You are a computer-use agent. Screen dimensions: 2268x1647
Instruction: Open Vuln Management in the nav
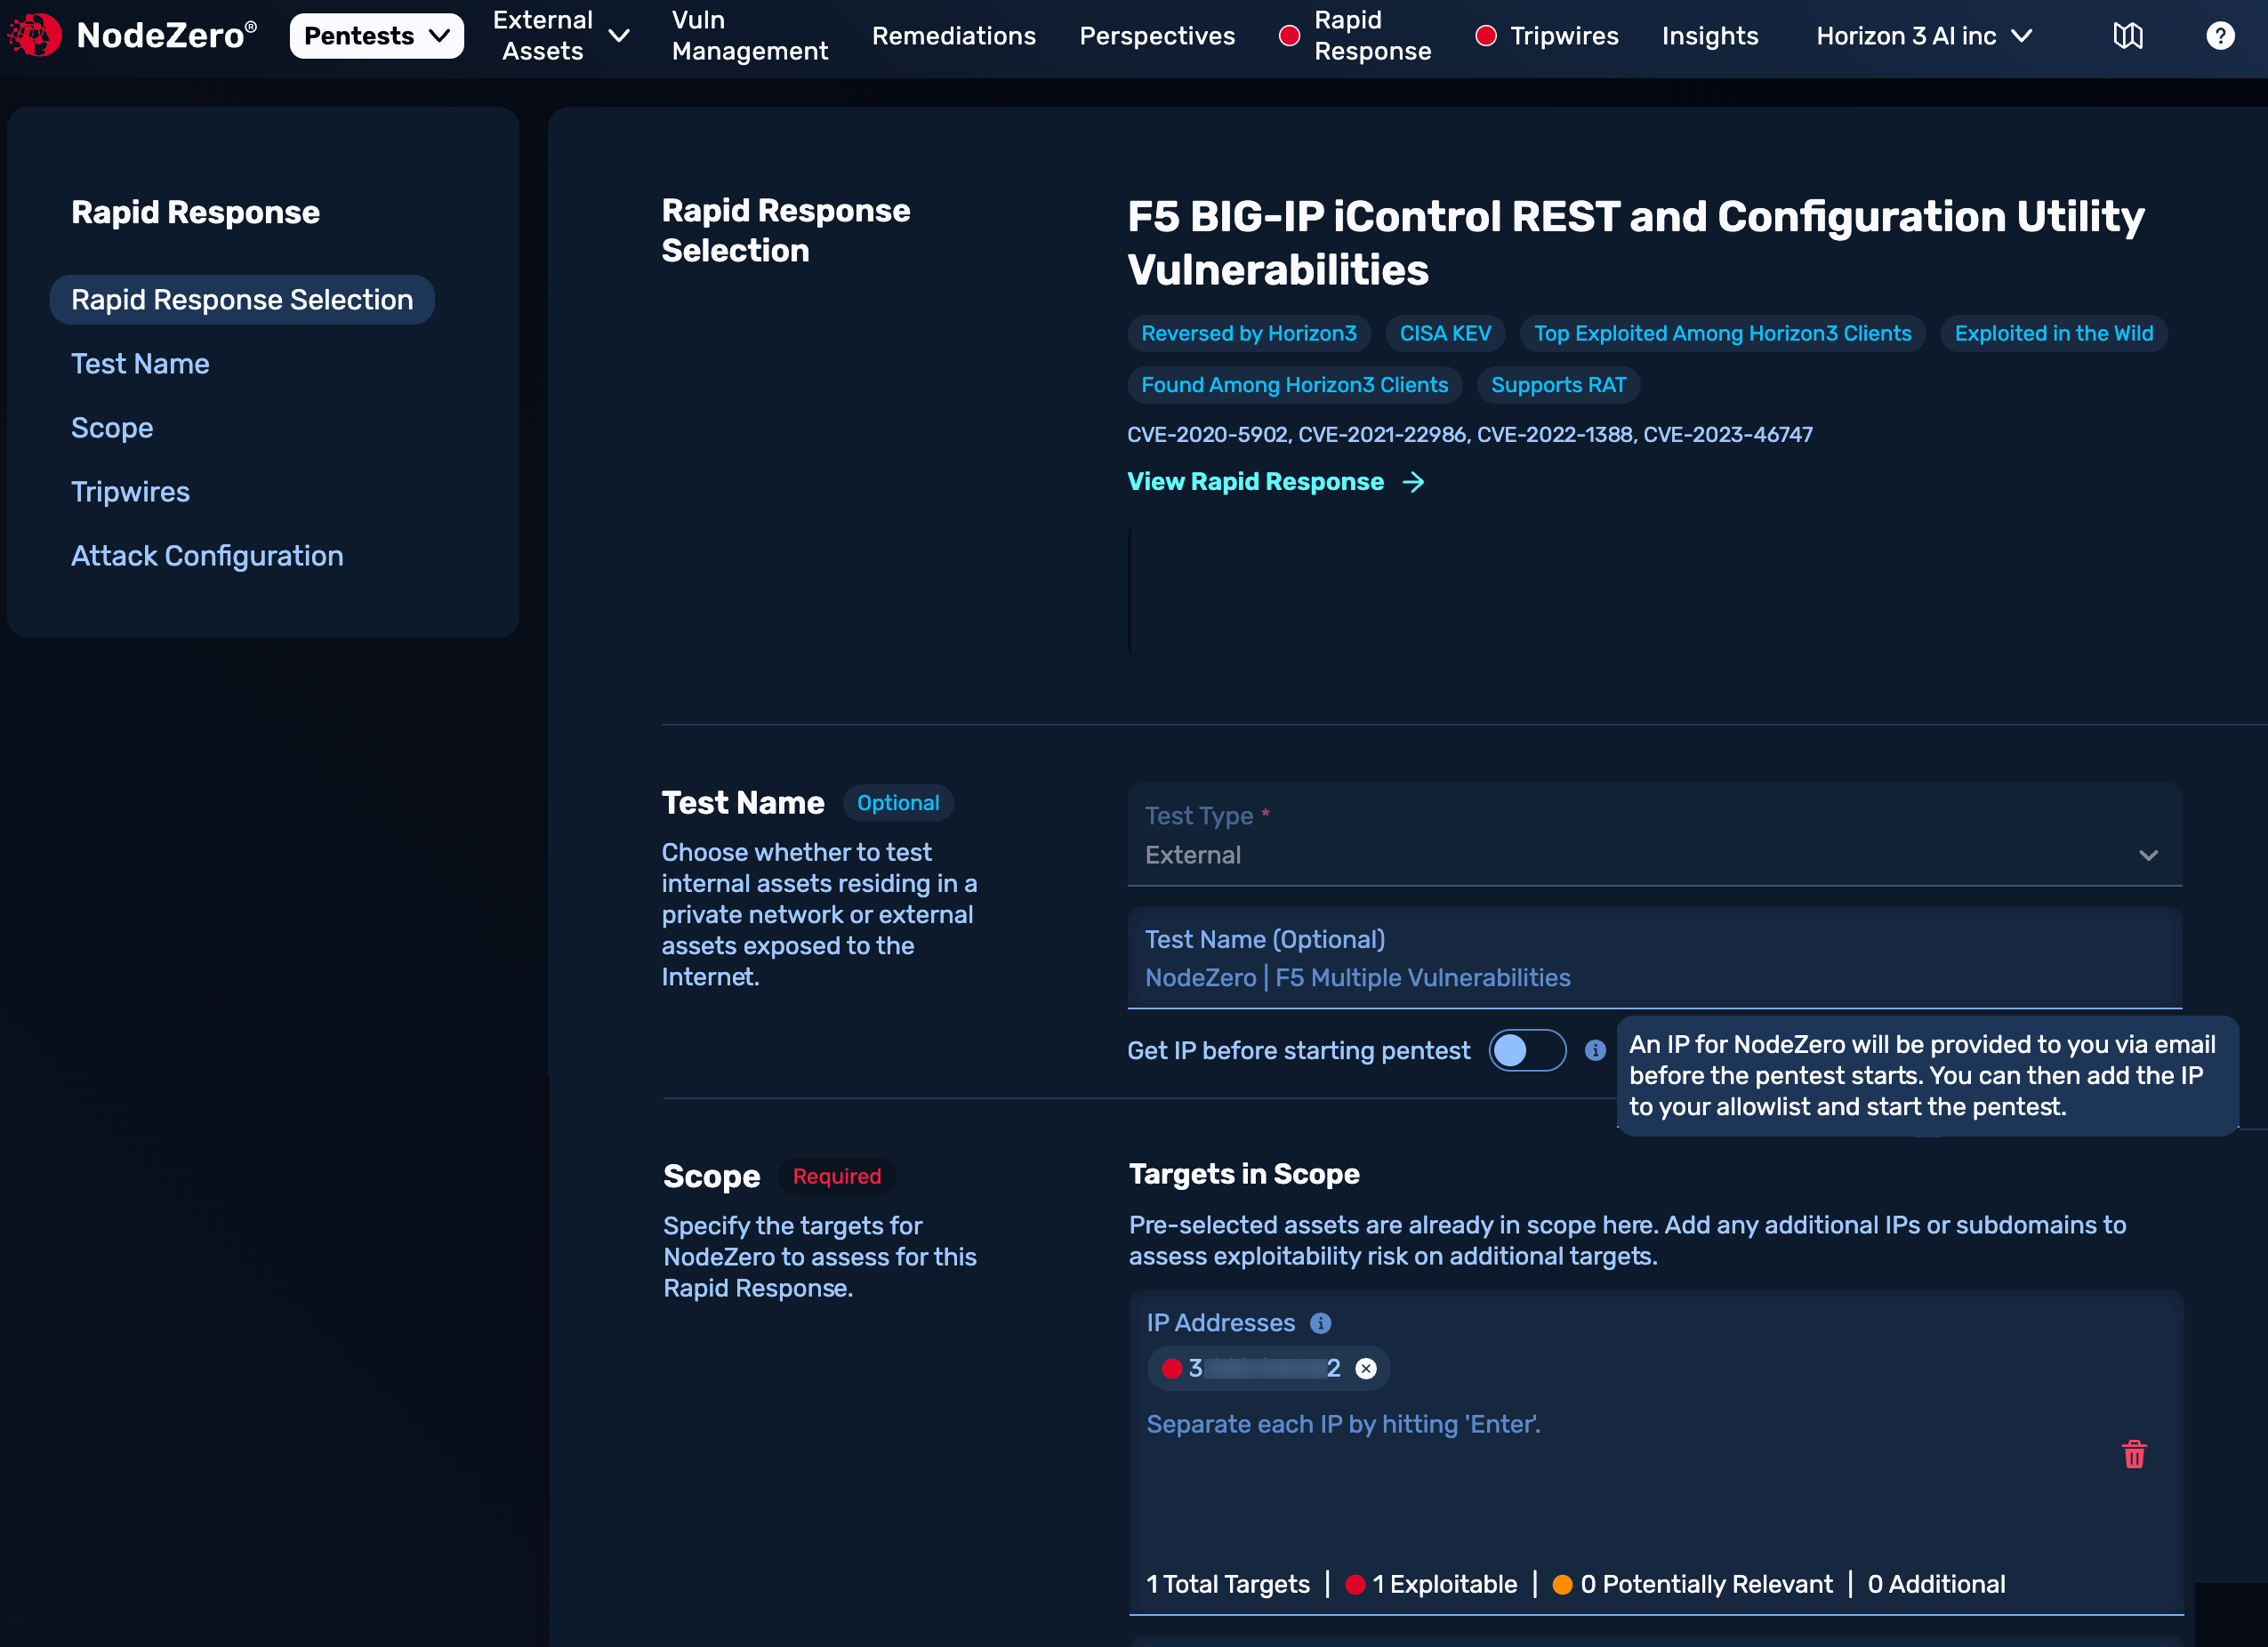point(750,36)
